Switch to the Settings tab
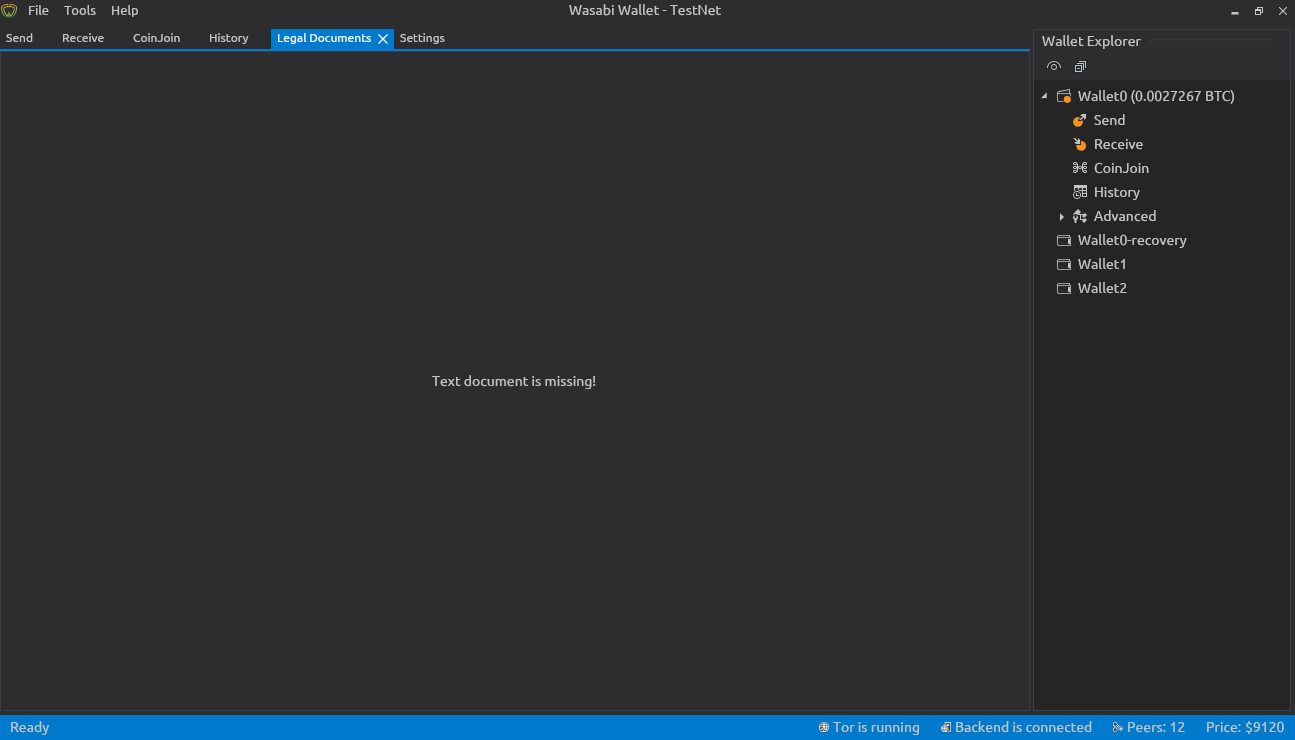1295x740 pixels. (x=422, y=38)
